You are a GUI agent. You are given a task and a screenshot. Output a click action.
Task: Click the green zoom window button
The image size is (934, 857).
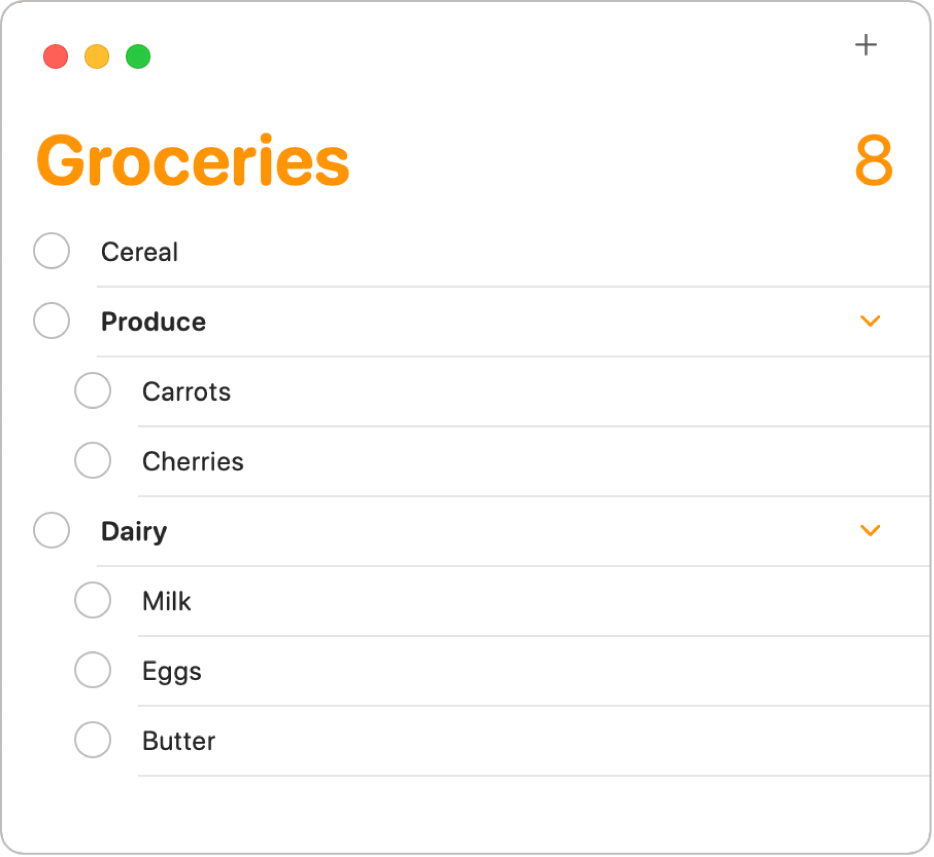pyautogui.click(x=139, y=57)
